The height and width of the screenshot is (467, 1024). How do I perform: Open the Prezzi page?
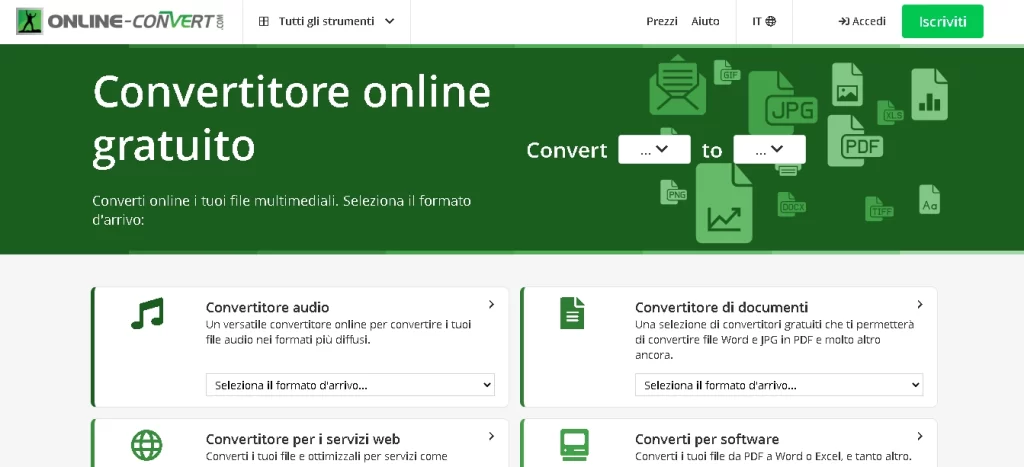click(x=662, y=22)
